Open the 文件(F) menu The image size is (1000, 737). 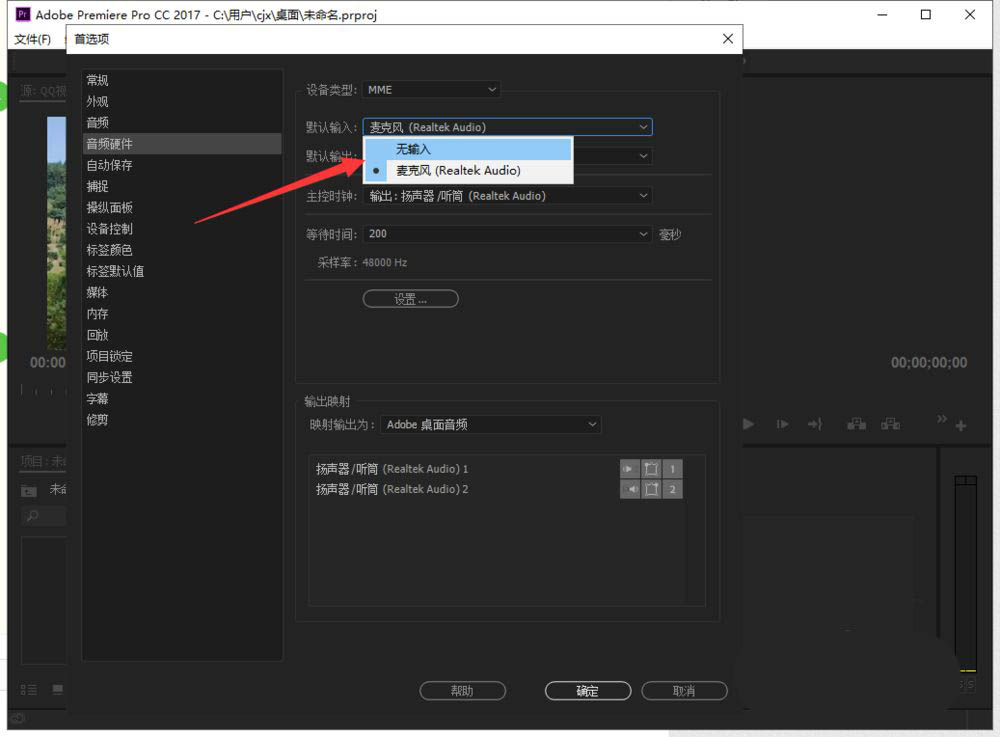[31, 39]
